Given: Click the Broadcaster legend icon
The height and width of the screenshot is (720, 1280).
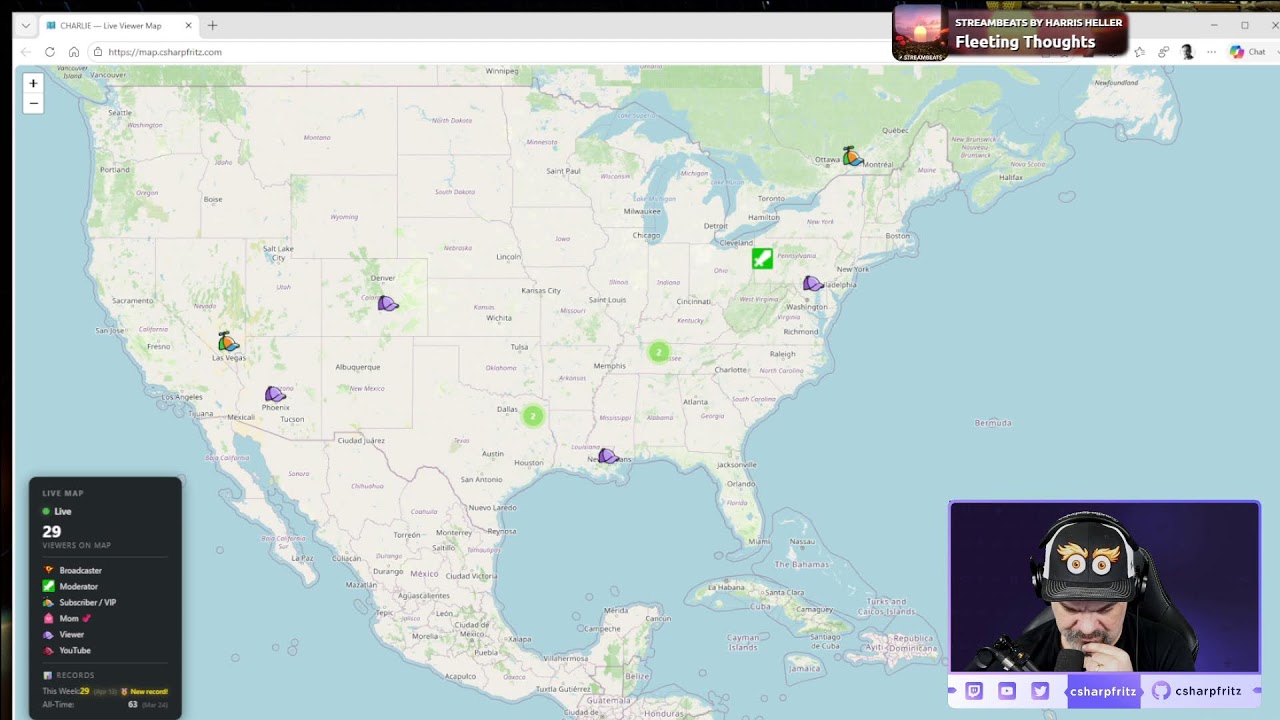Looking at the screenshot, I should coord(48,570).
